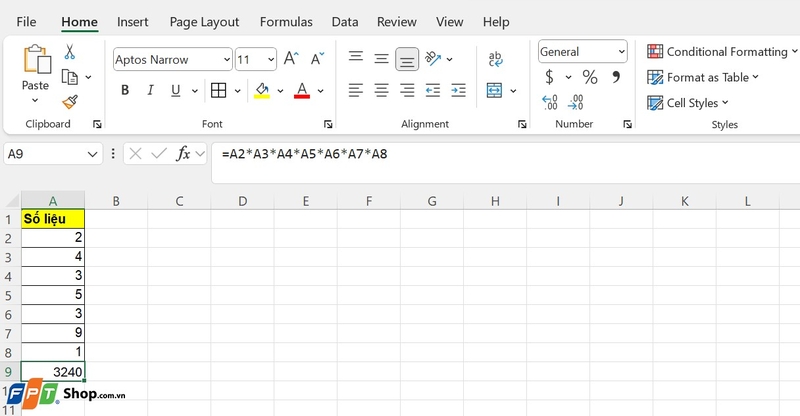This screenshot has width=800, height=416.
Task: Open Cell Styles gallery
Action: 687,103
